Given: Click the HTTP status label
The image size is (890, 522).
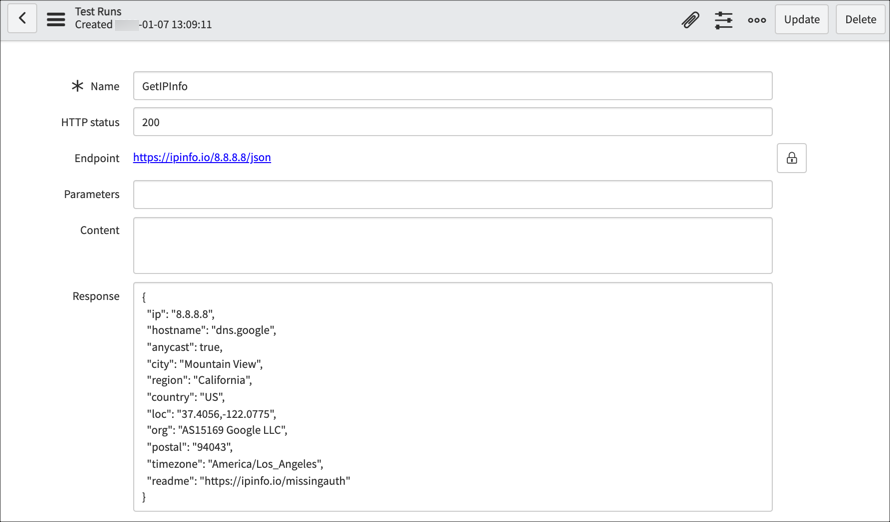Looking at the screenshot, I should click(90, 122).
